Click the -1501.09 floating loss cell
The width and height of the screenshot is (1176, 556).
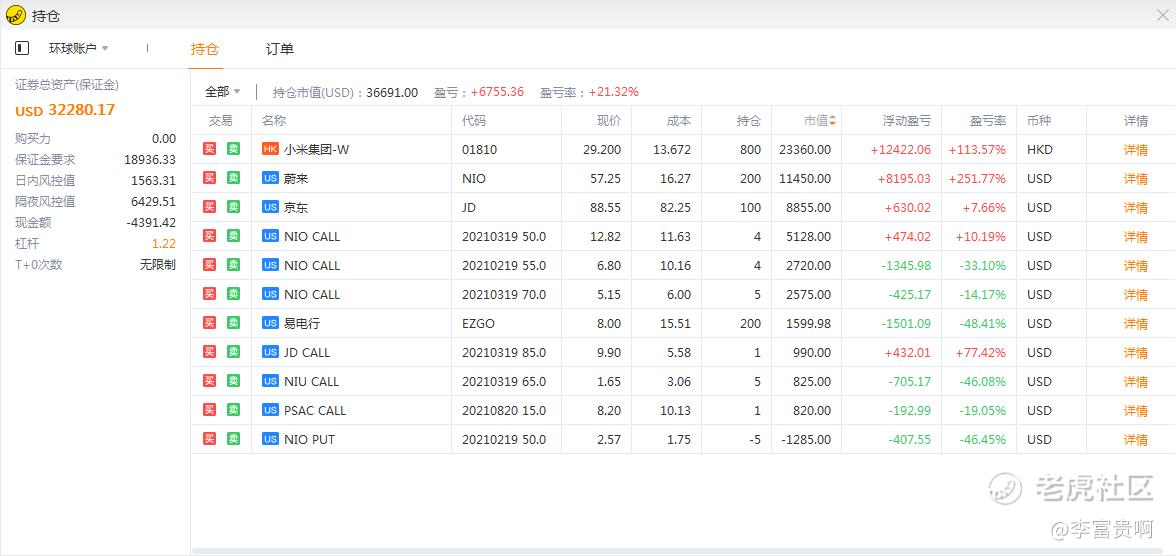[906, 323]
